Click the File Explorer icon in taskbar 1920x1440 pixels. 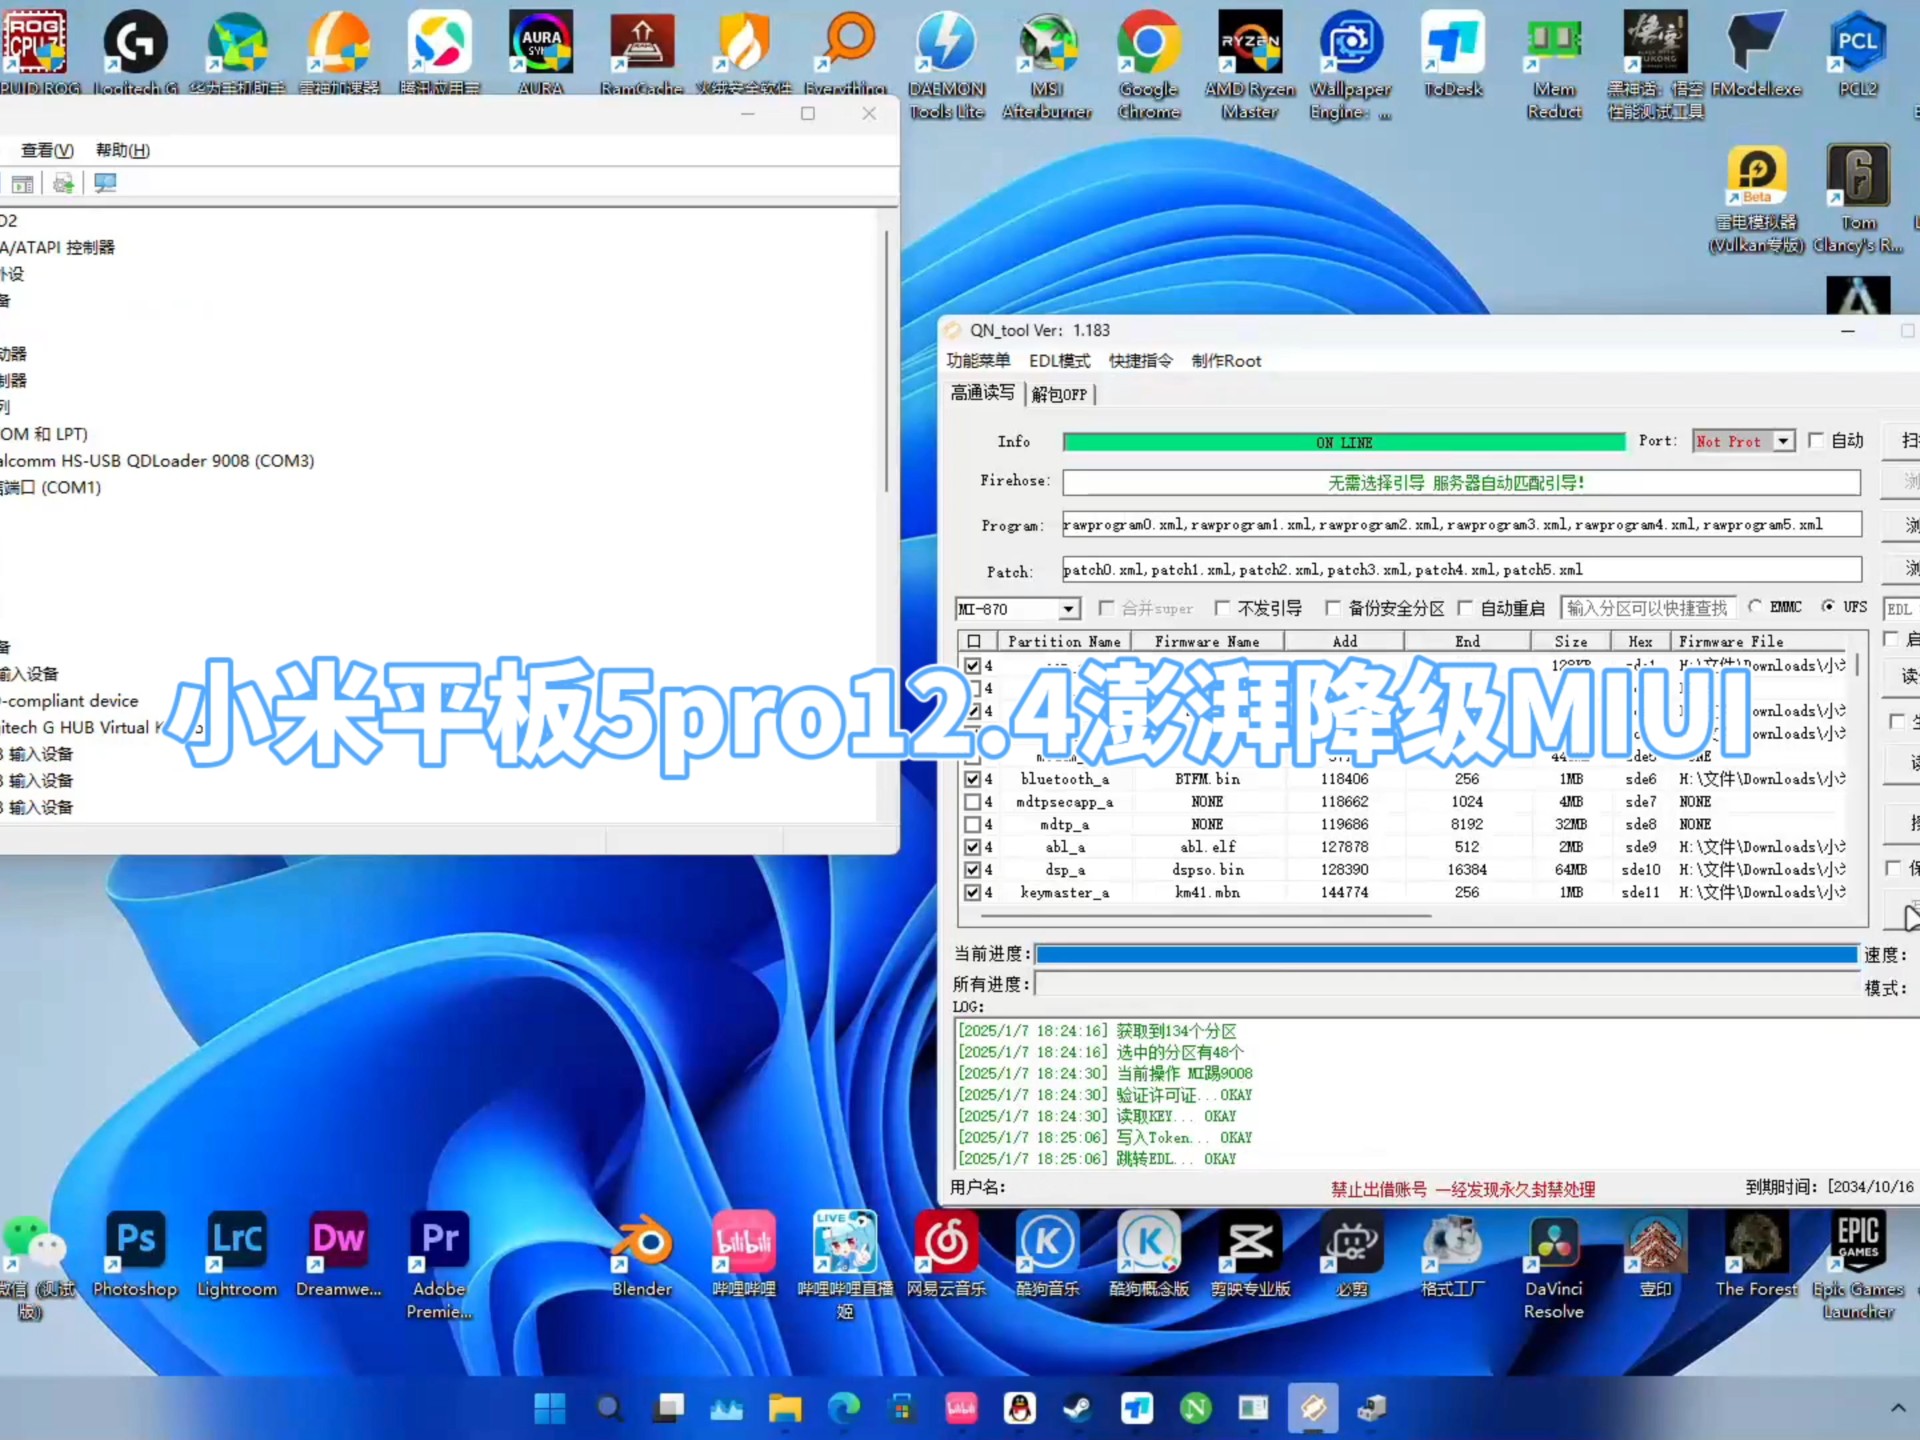pyautogui.click(x=785, y=1408)
